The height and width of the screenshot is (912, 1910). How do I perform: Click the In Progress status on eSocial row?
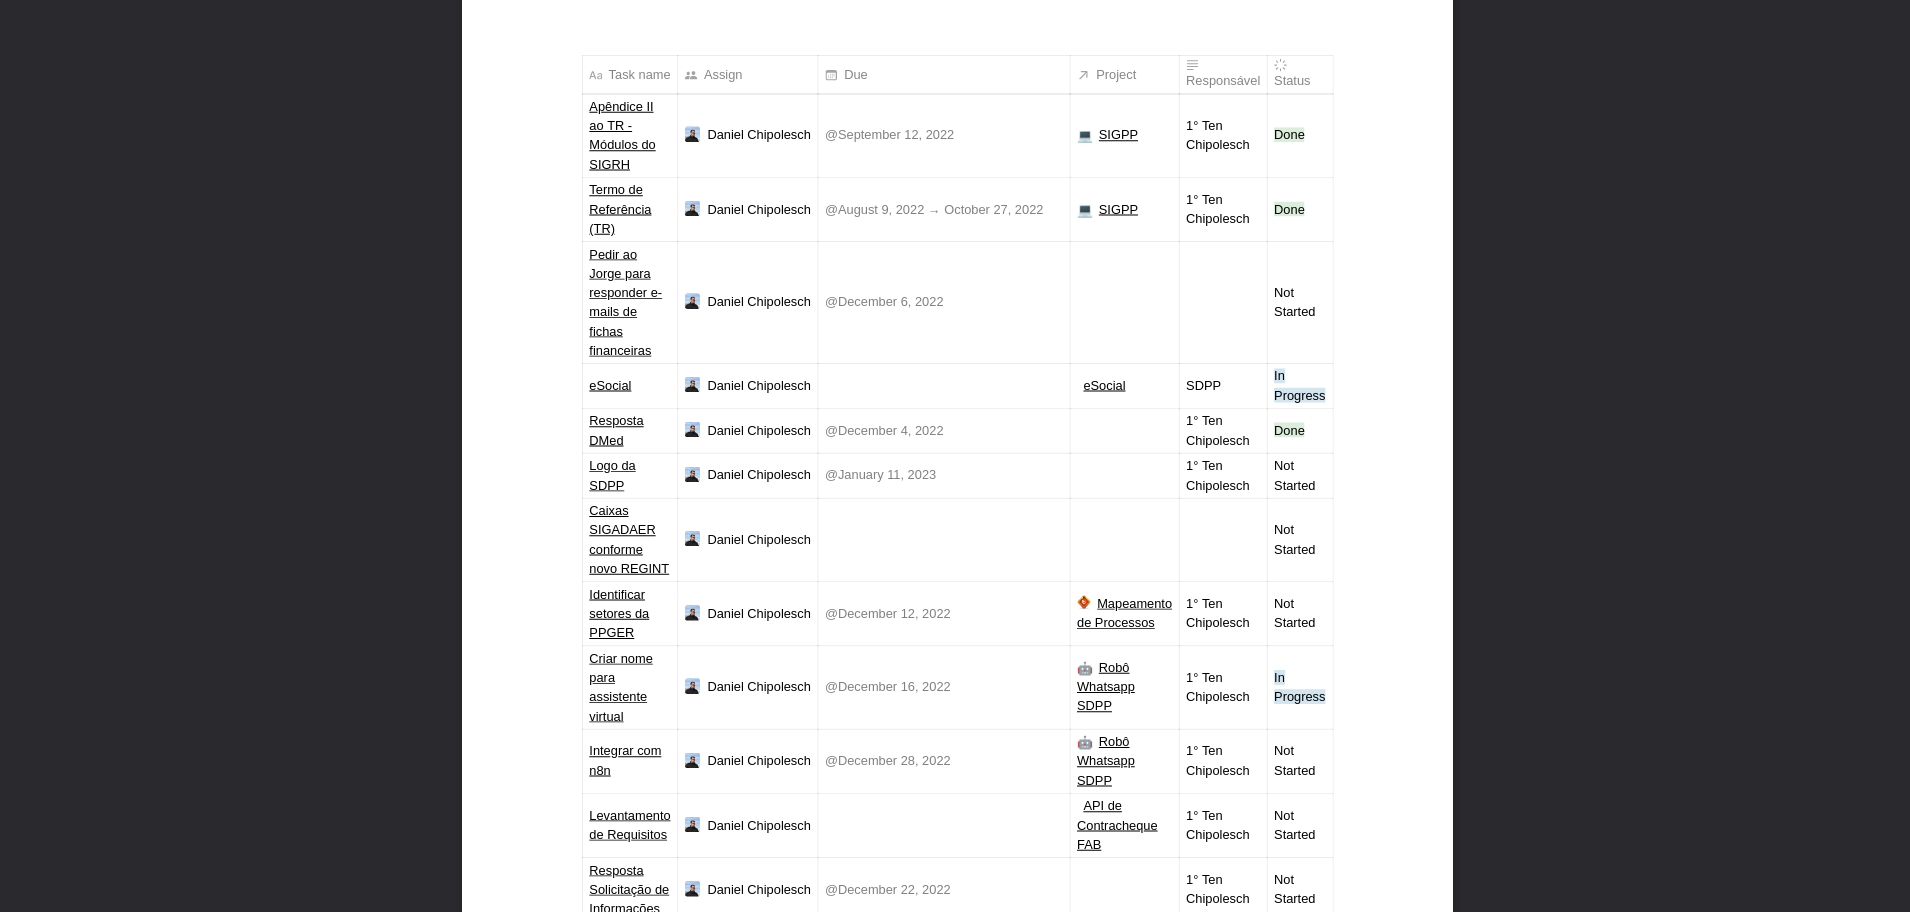click(1298, 385)
